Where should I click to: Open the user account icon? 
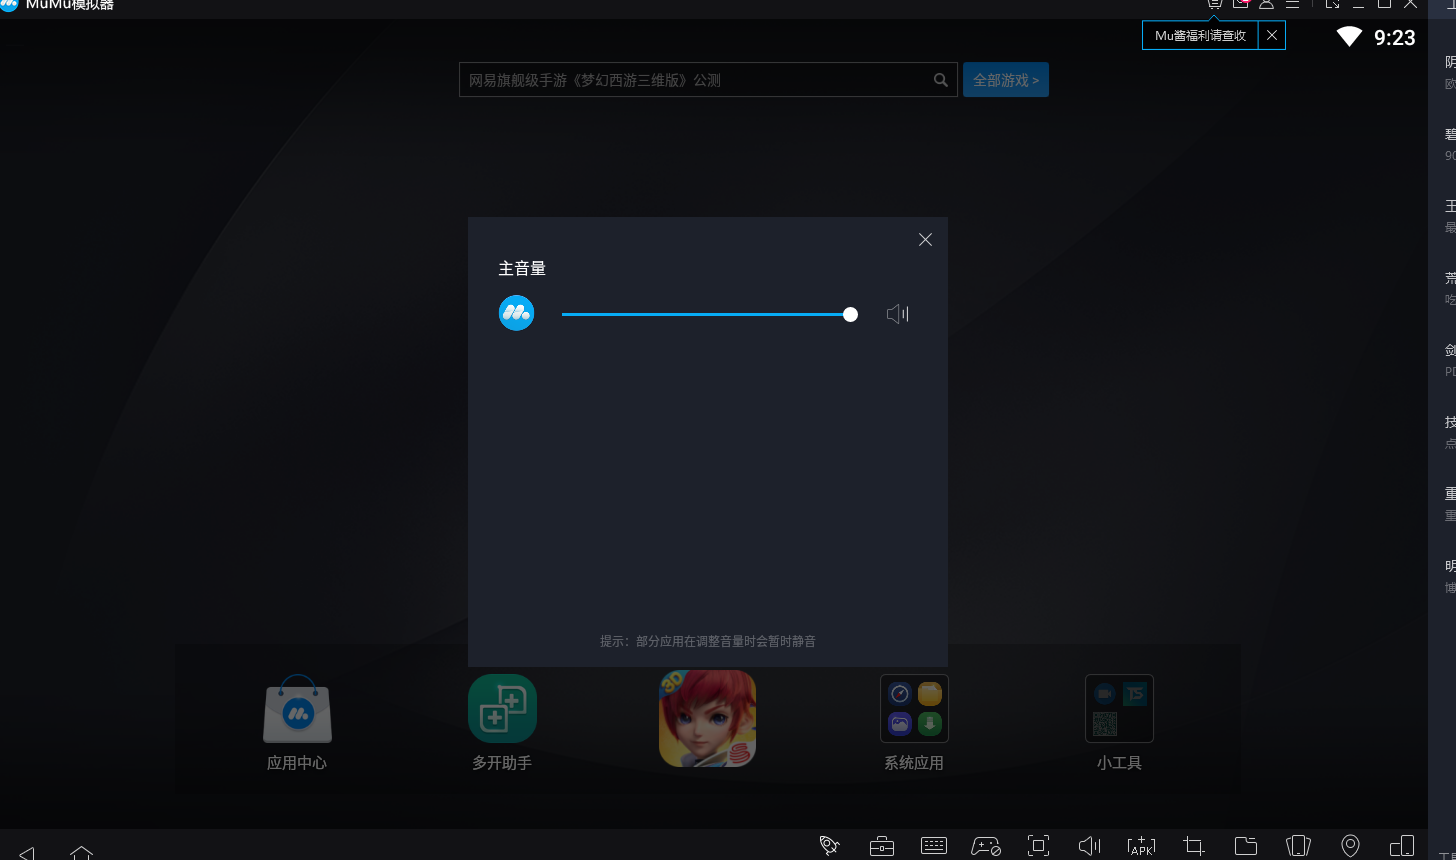(1266, 4)
